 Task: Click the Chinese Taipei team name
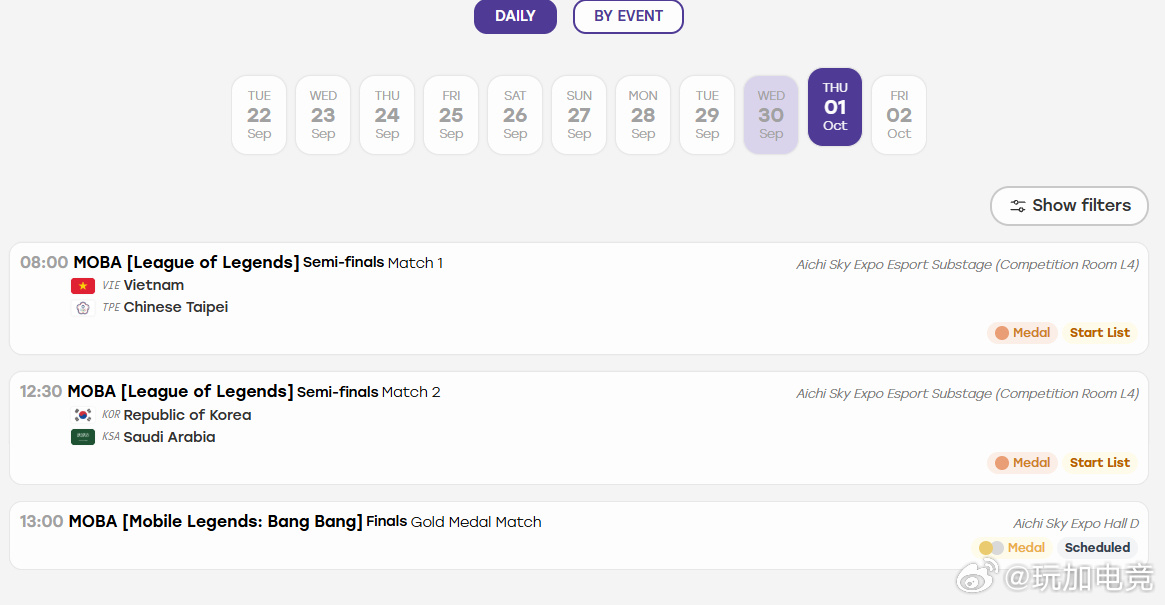coord(175,308)
